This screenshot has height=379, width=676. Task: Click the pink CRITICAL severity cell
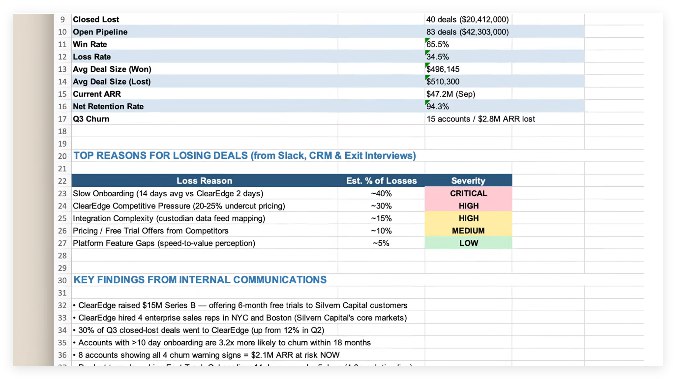pyautogui.click(x=468, y=193)
